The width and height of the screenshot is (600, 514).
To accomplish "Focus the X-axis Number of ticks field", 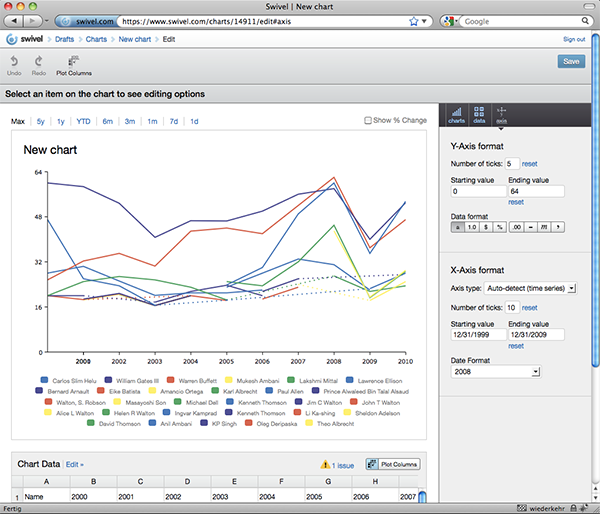I will (x=512, y=308).
